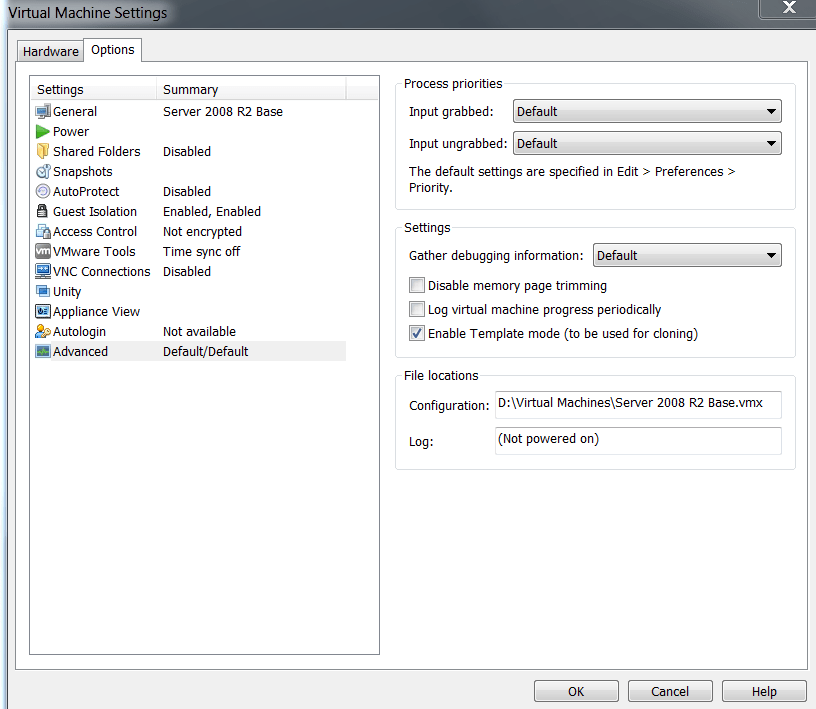This screenshot has height=709, width=816.
Task: Select the 'AutoProtect' row label
Action: [x=86, y=192]
